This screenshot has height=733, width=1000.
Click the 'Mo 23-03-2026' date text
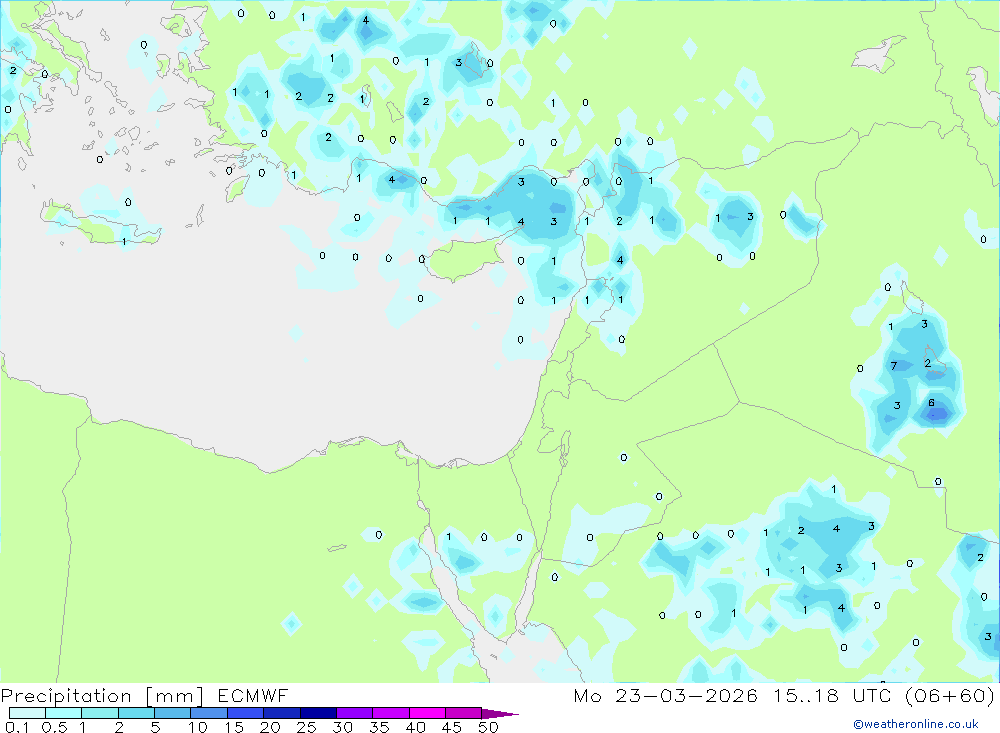pos(666,696)
